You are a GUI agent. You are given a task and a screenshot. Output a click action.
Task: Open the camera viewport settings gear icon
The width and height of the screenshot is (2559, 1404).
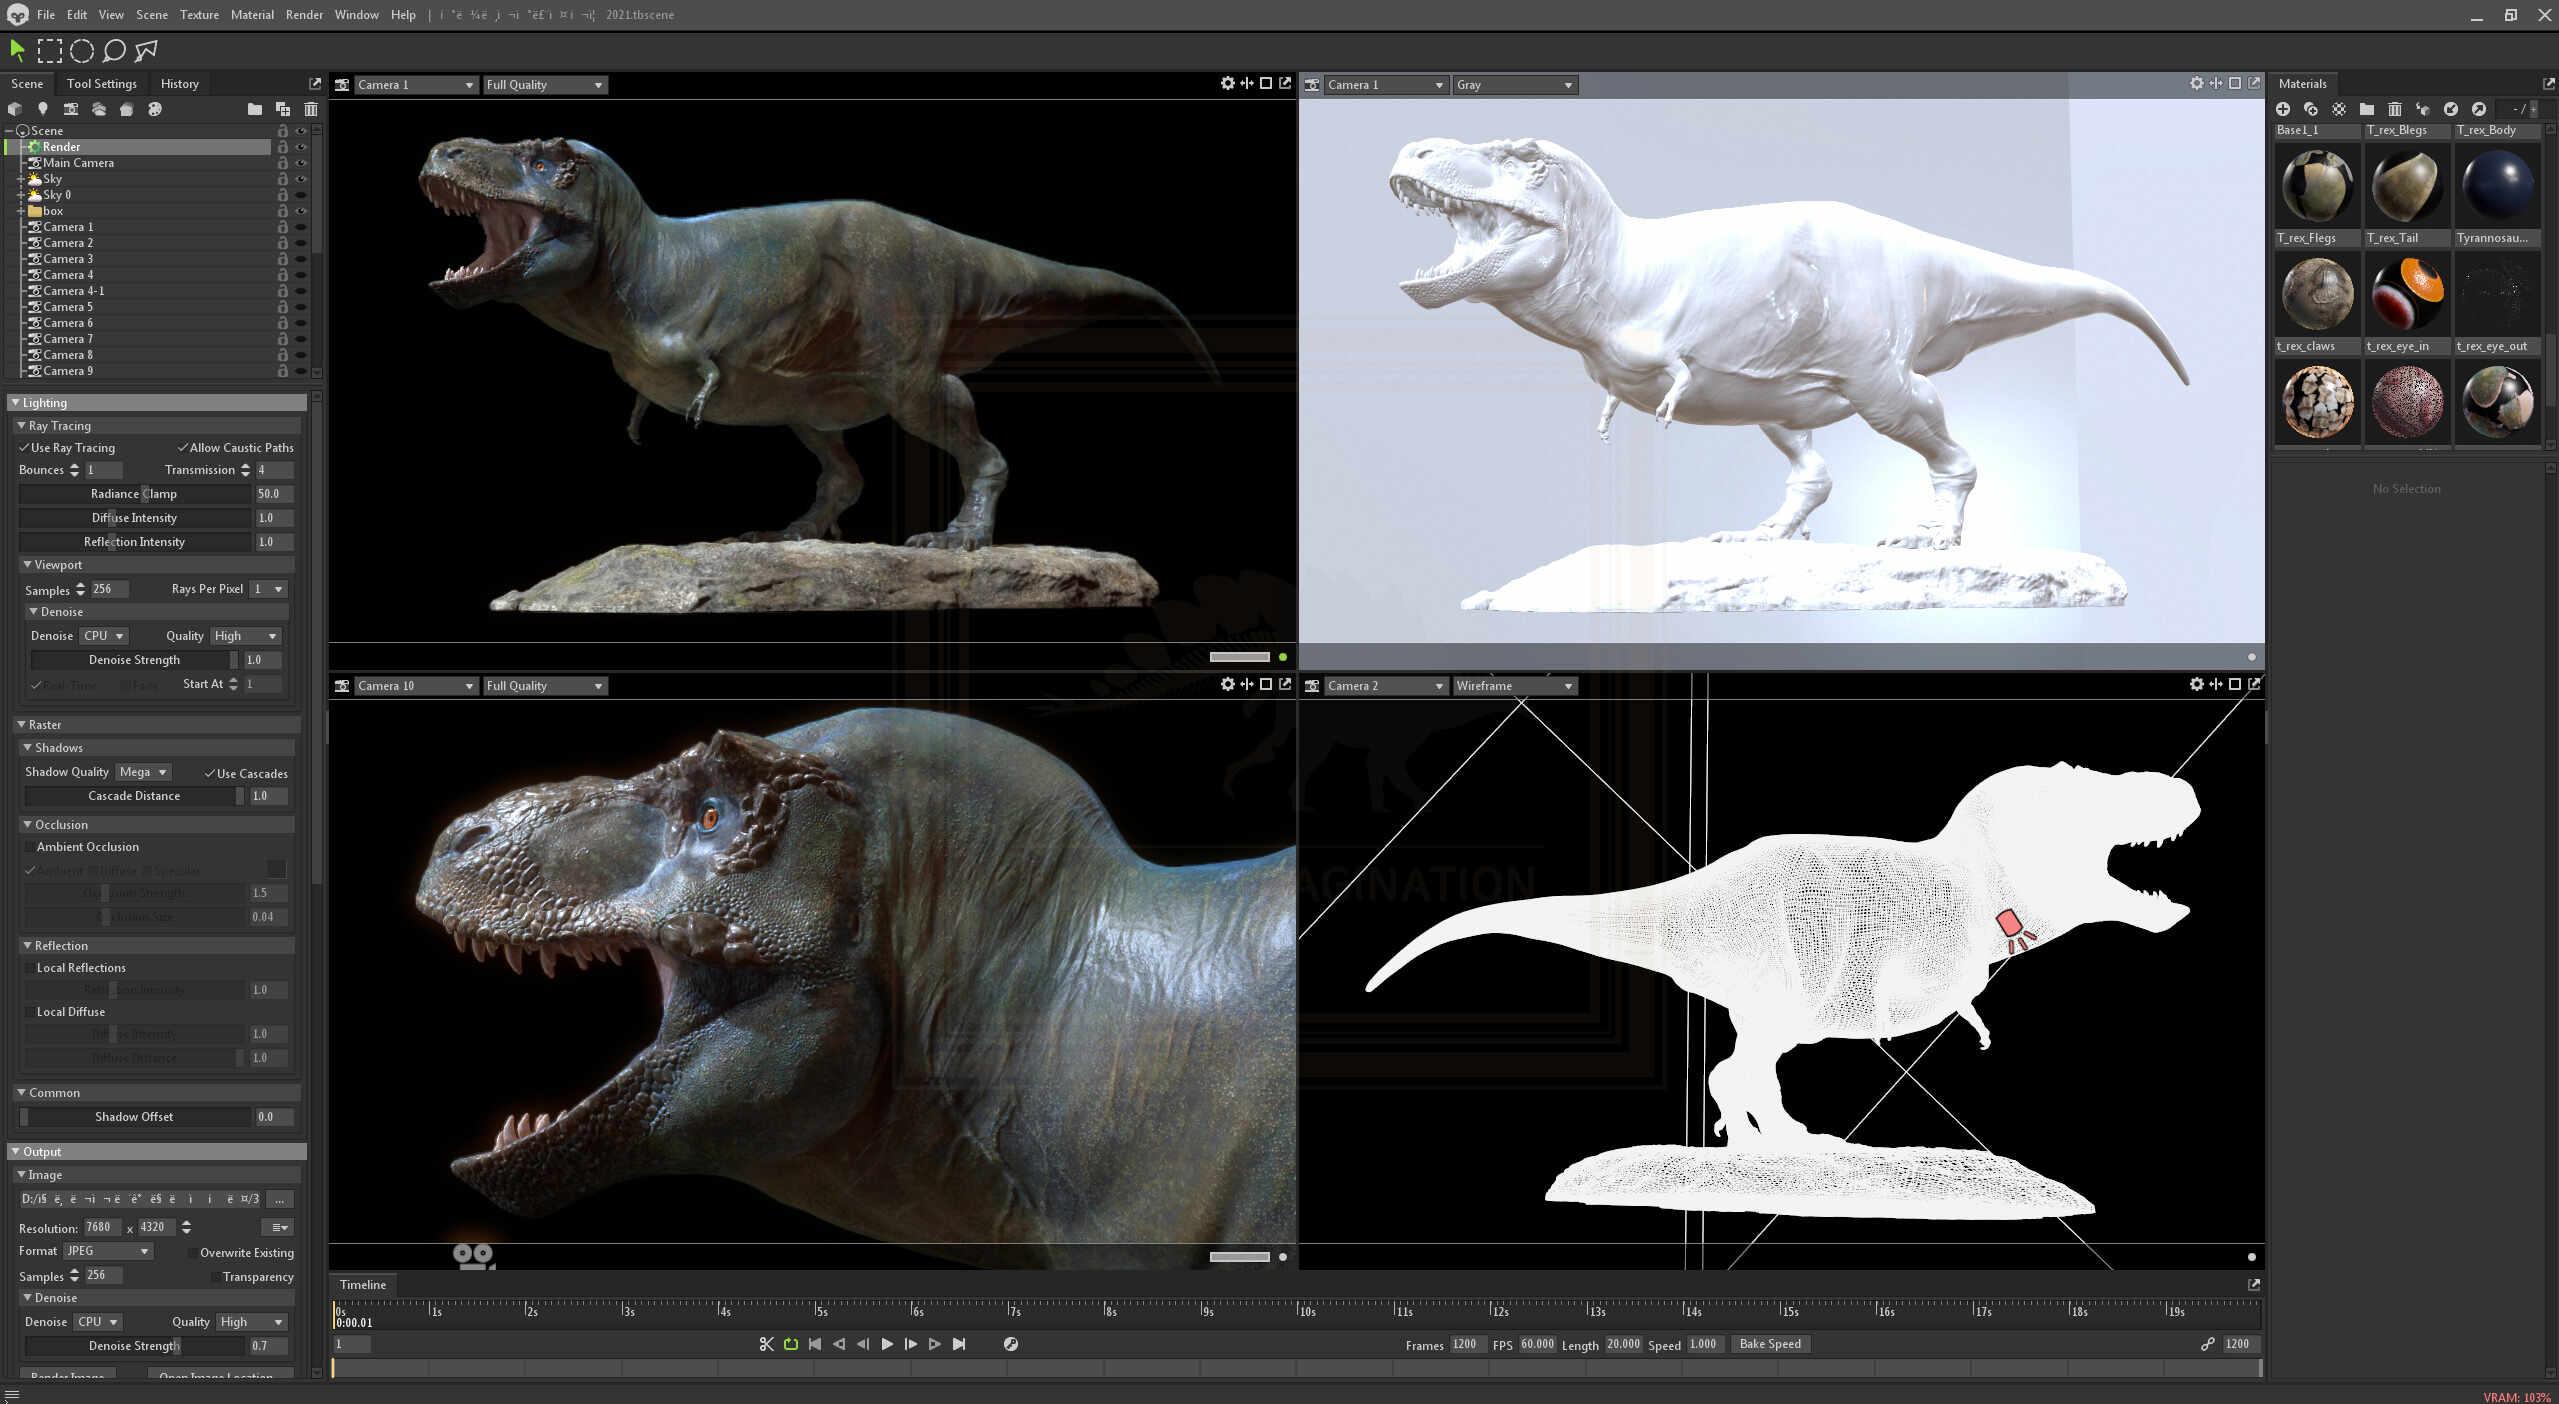(x=1227, y=84)
